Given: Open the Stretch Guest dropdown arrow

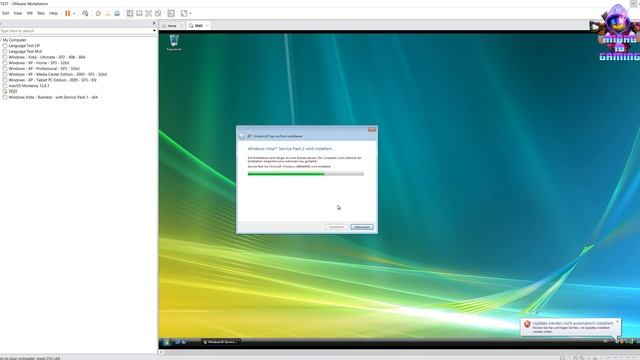Looking at the screenshot, I should (x=190, y=13).
